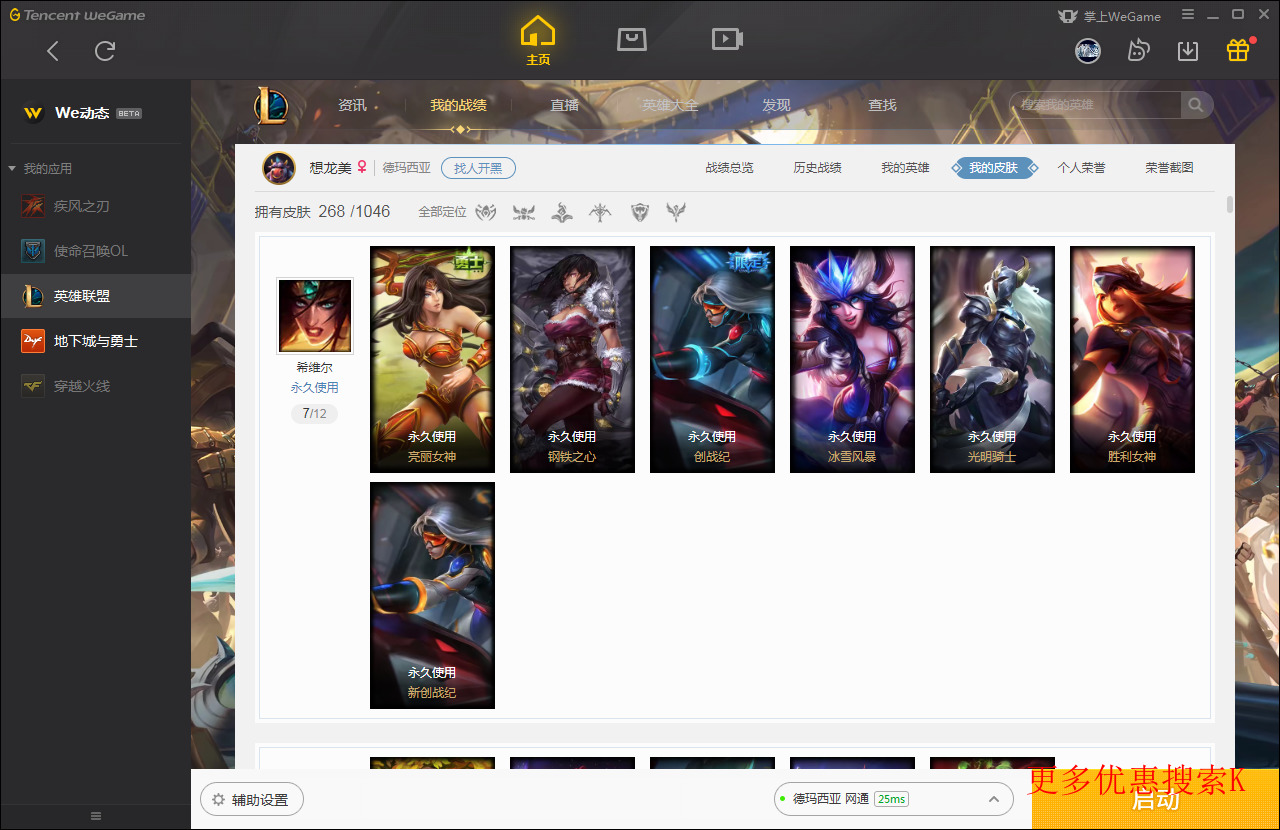This screenshot has height=830, width=1280.
Task: Select 英雄联盟 in the sidebar
Action: click(x=95, y=296)
